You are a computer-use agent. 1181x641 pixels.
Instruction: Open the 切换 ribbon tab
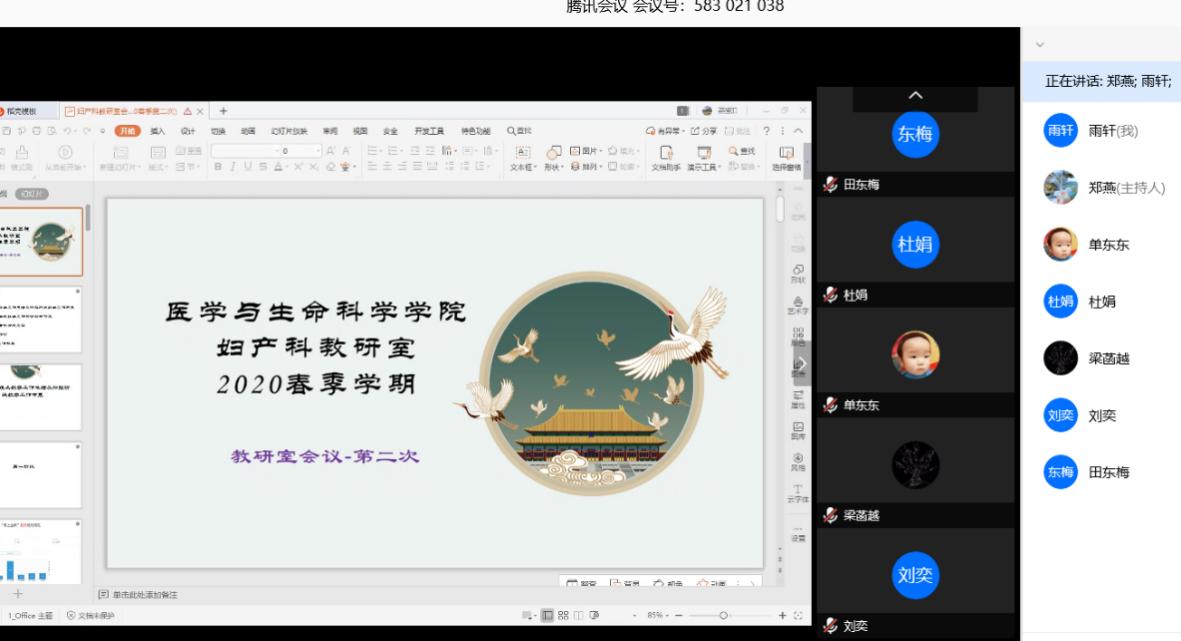218,131
